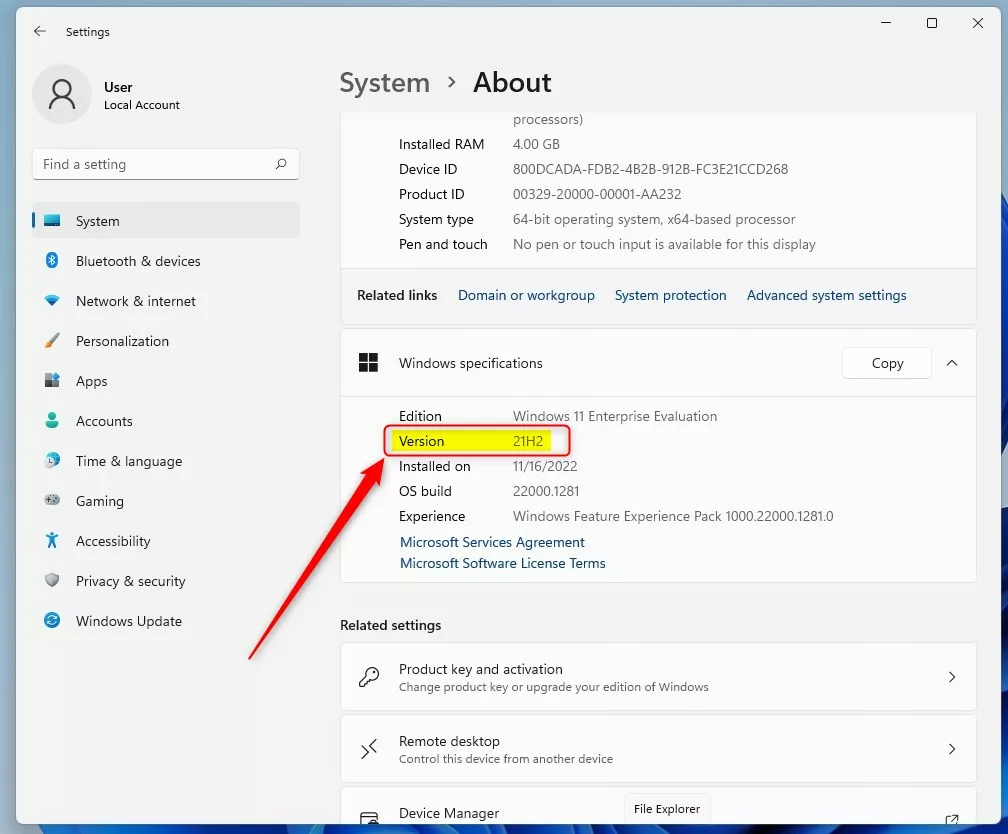Screen dimensions: 1008x834
Task: Focus the Find a setting box
Action: click(x=155, y=164)
